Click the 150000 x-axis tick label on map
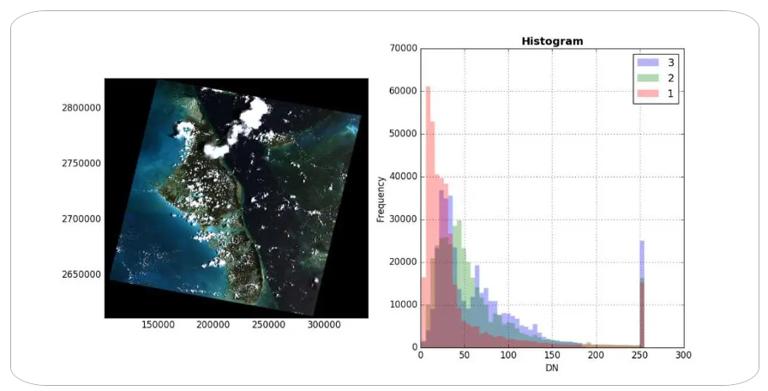Image resolution: width=768 pixels, height=391 pixels. tap(158, 325)
